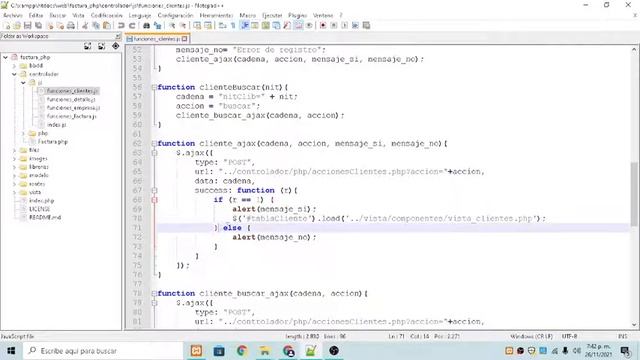Fold the clienteBuscar function at line 56
640x360 pixels.
pos(154,87)
